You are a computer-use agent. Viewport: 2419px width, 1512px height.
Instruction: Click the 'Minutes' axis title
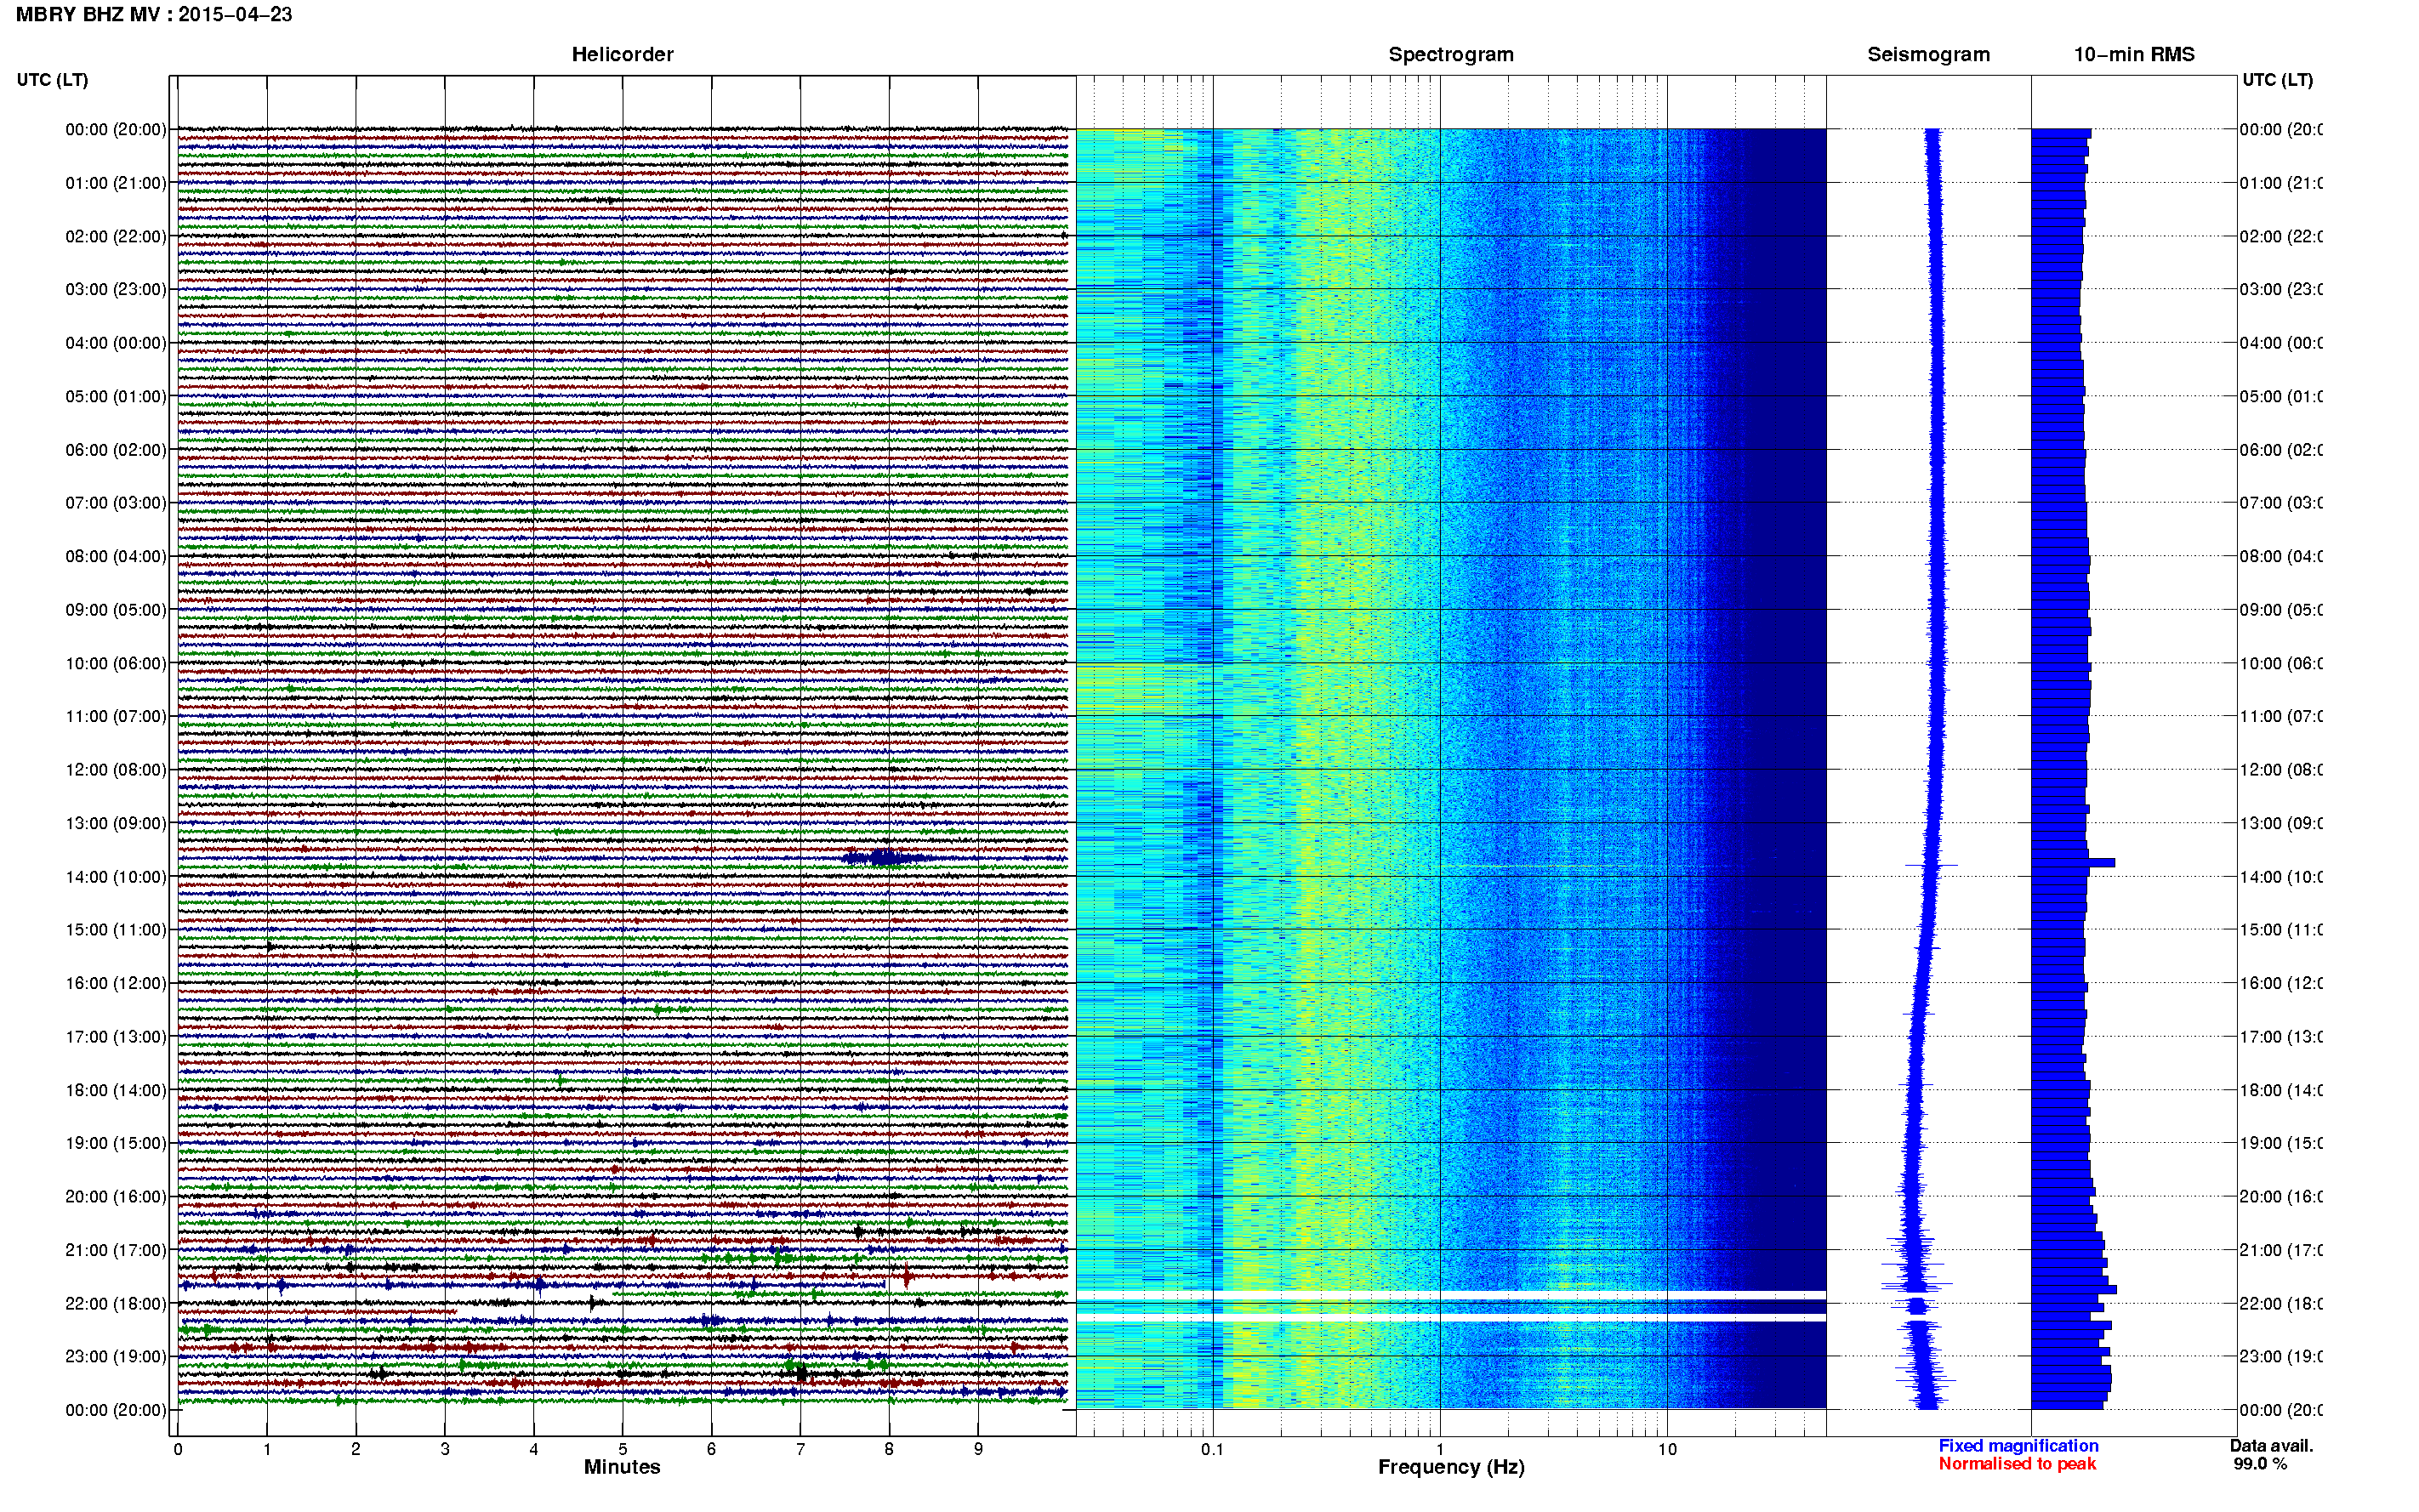click(x=622, y=1467)
